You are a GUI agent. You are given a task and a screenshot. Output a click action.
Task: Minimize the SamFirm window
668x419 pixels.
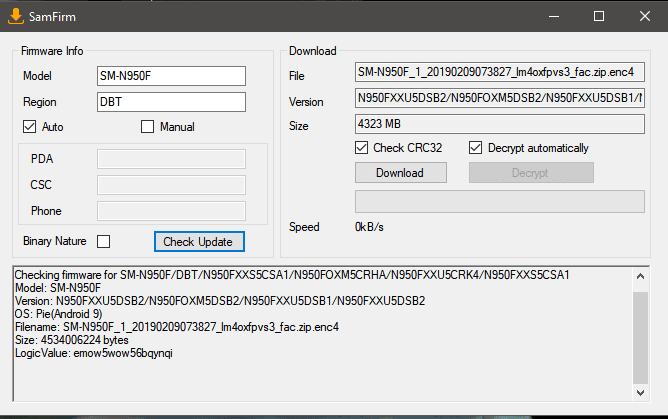tap(554, 17)
